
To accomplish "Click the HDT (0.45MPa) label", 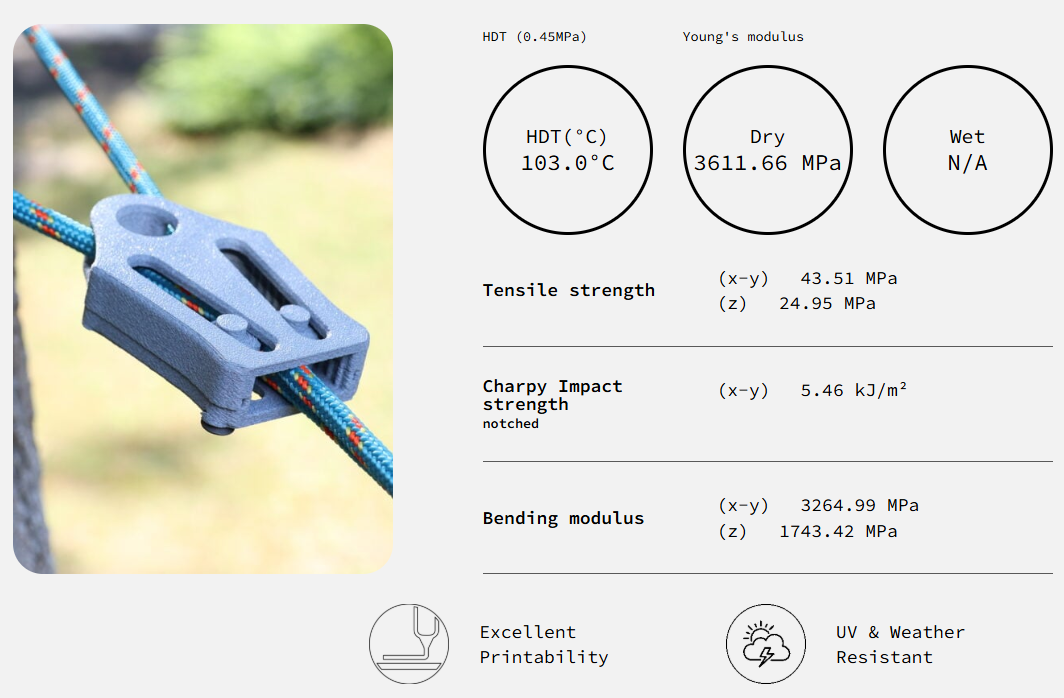I will tap(534, 37).
